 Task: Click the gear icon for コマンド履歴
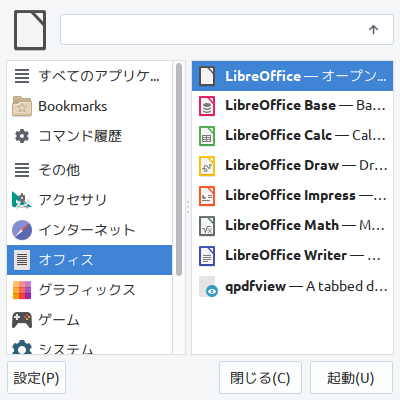[22, 136]
